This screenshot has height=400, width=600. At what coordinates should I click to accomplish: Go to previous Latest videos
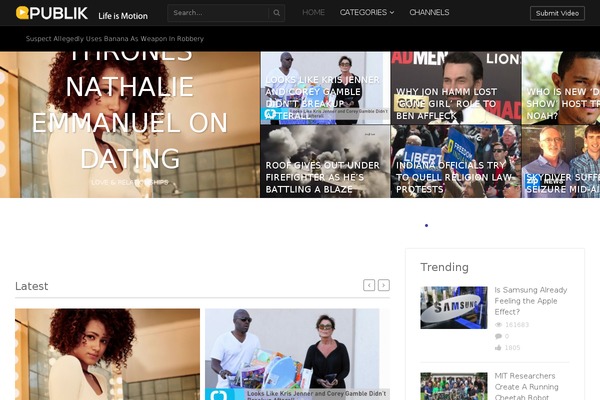tap(369, 285)
